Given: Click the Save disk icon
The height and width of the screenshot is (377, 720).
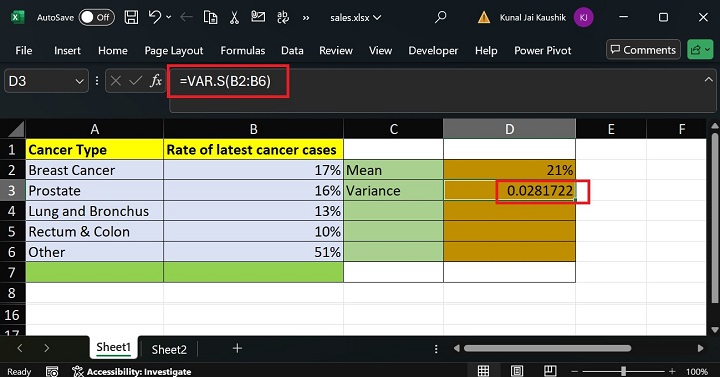Looking at the screenshot, I should [131, 17].
